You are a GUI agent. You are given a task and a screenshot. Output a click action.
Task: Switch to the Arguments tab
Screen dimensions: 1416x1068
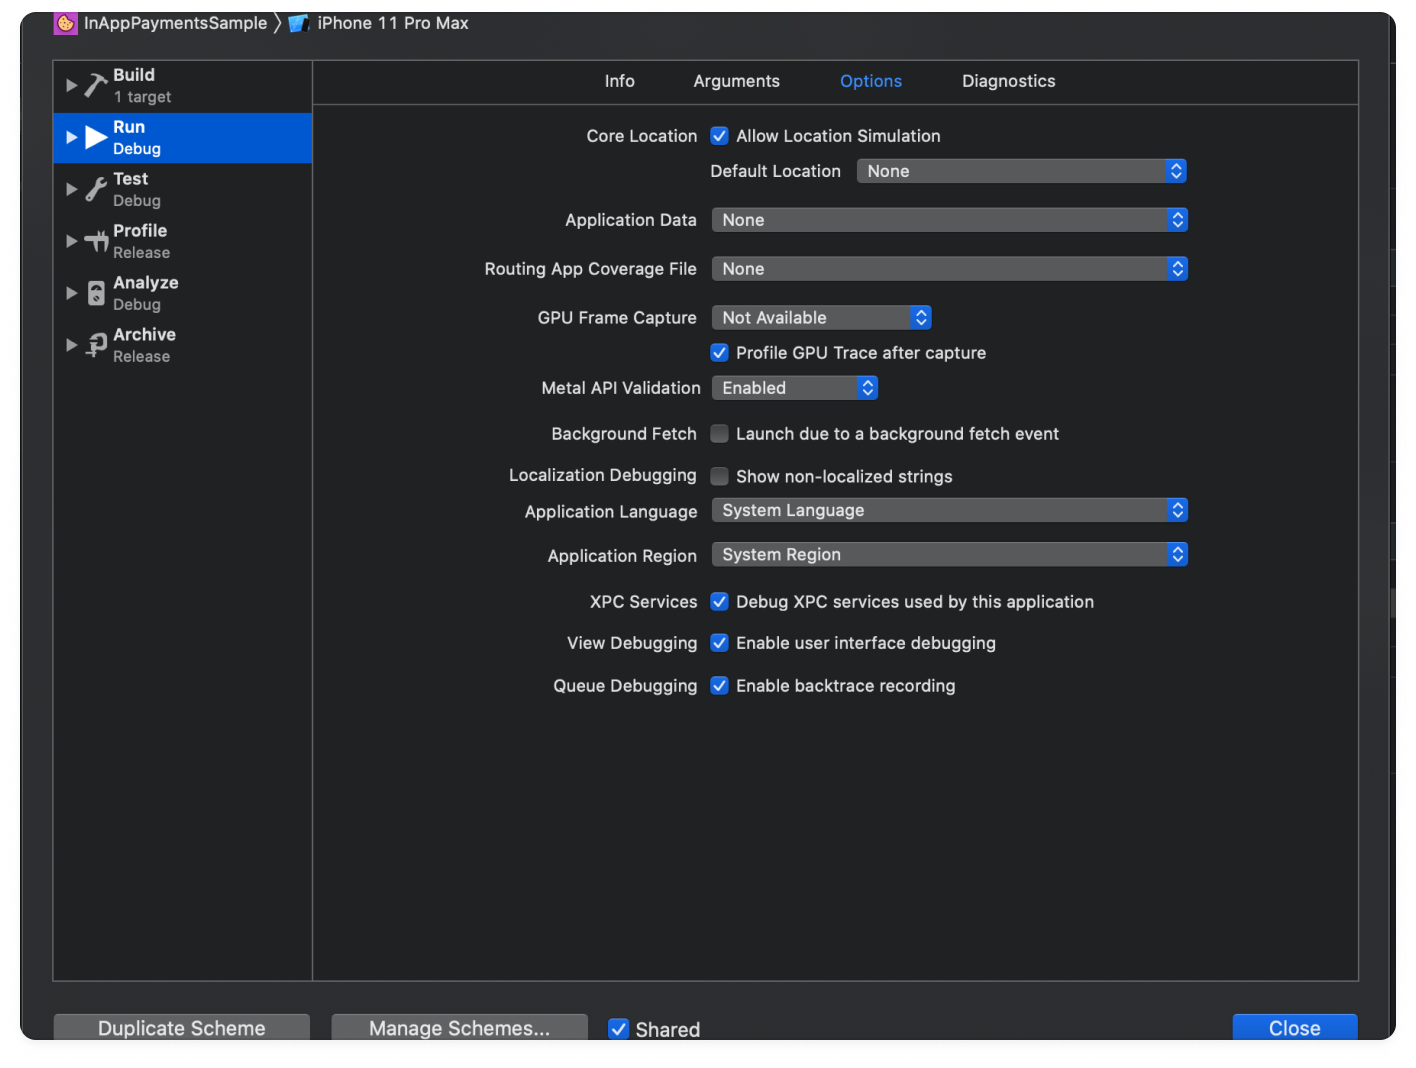tap(736, 81)
